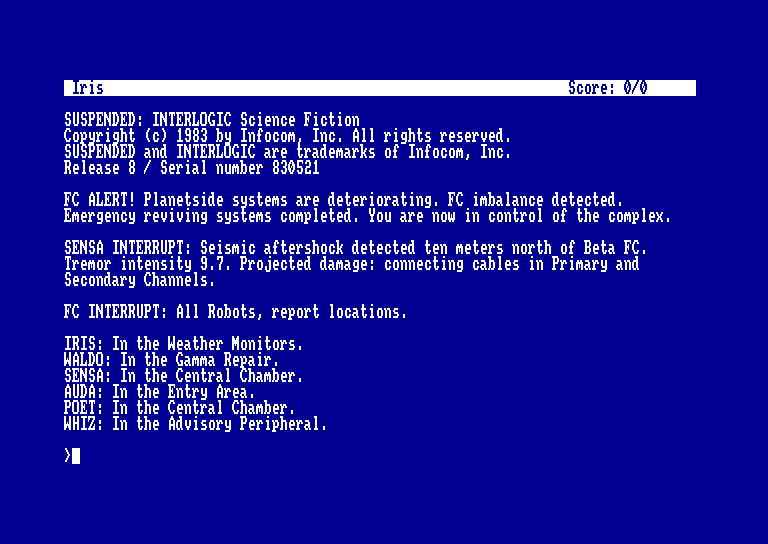This screenshot has width=768, height=544.
Task: Click the FC INTERRUPT robots report line
Action: (235, 312)
